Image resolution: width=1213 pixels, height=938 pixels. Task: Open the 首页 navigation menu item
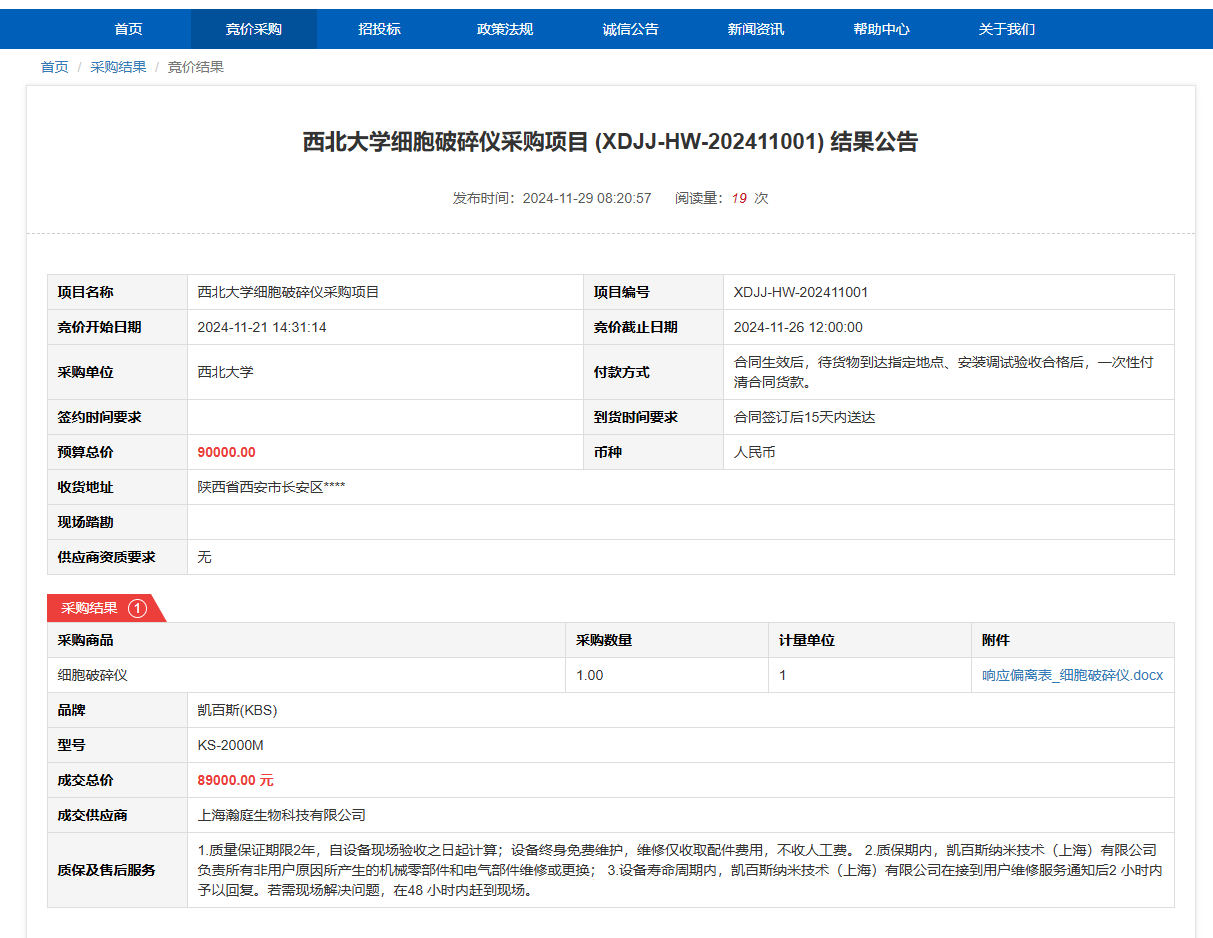tap(128, 29)
